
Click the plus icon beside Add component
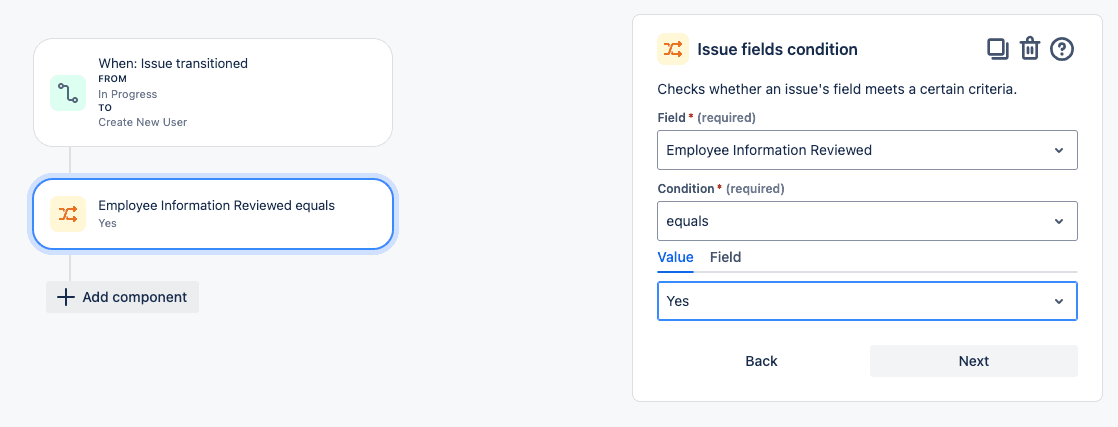pyautogui.click(x=66, y=297)
